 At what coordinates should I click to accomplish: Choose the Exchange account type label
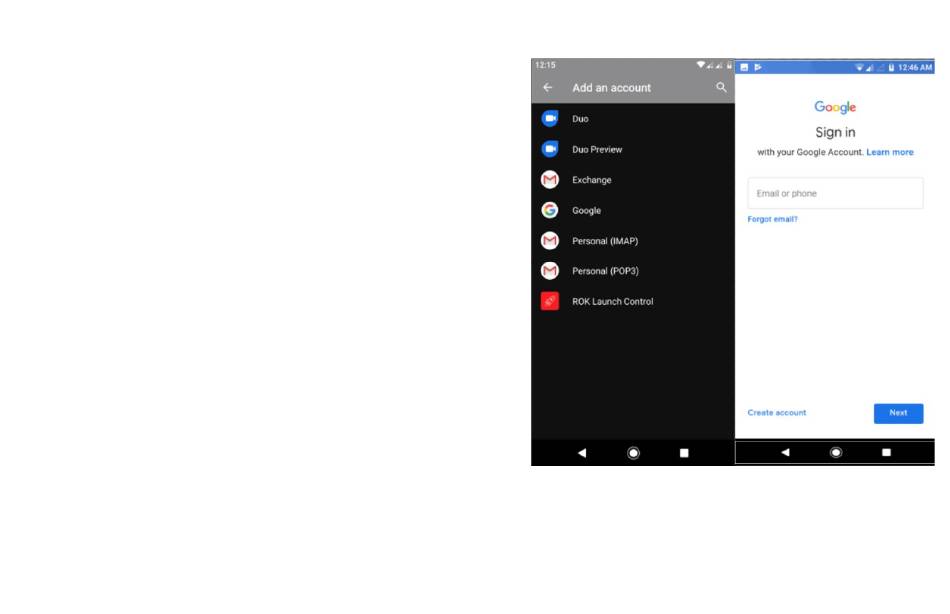click(x=591, y=180)
